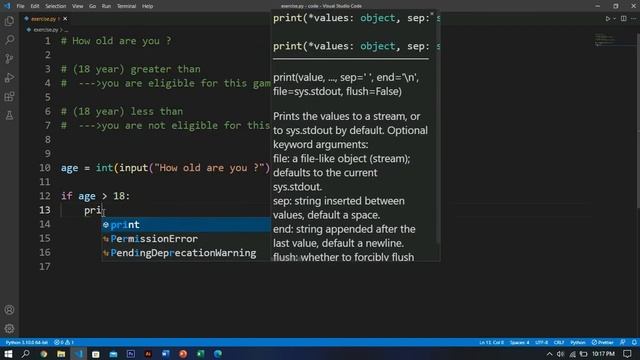Viewport: 640px width, 360px height.
Task: Open Chrome from the taskbar
Action: pos(43,354)
